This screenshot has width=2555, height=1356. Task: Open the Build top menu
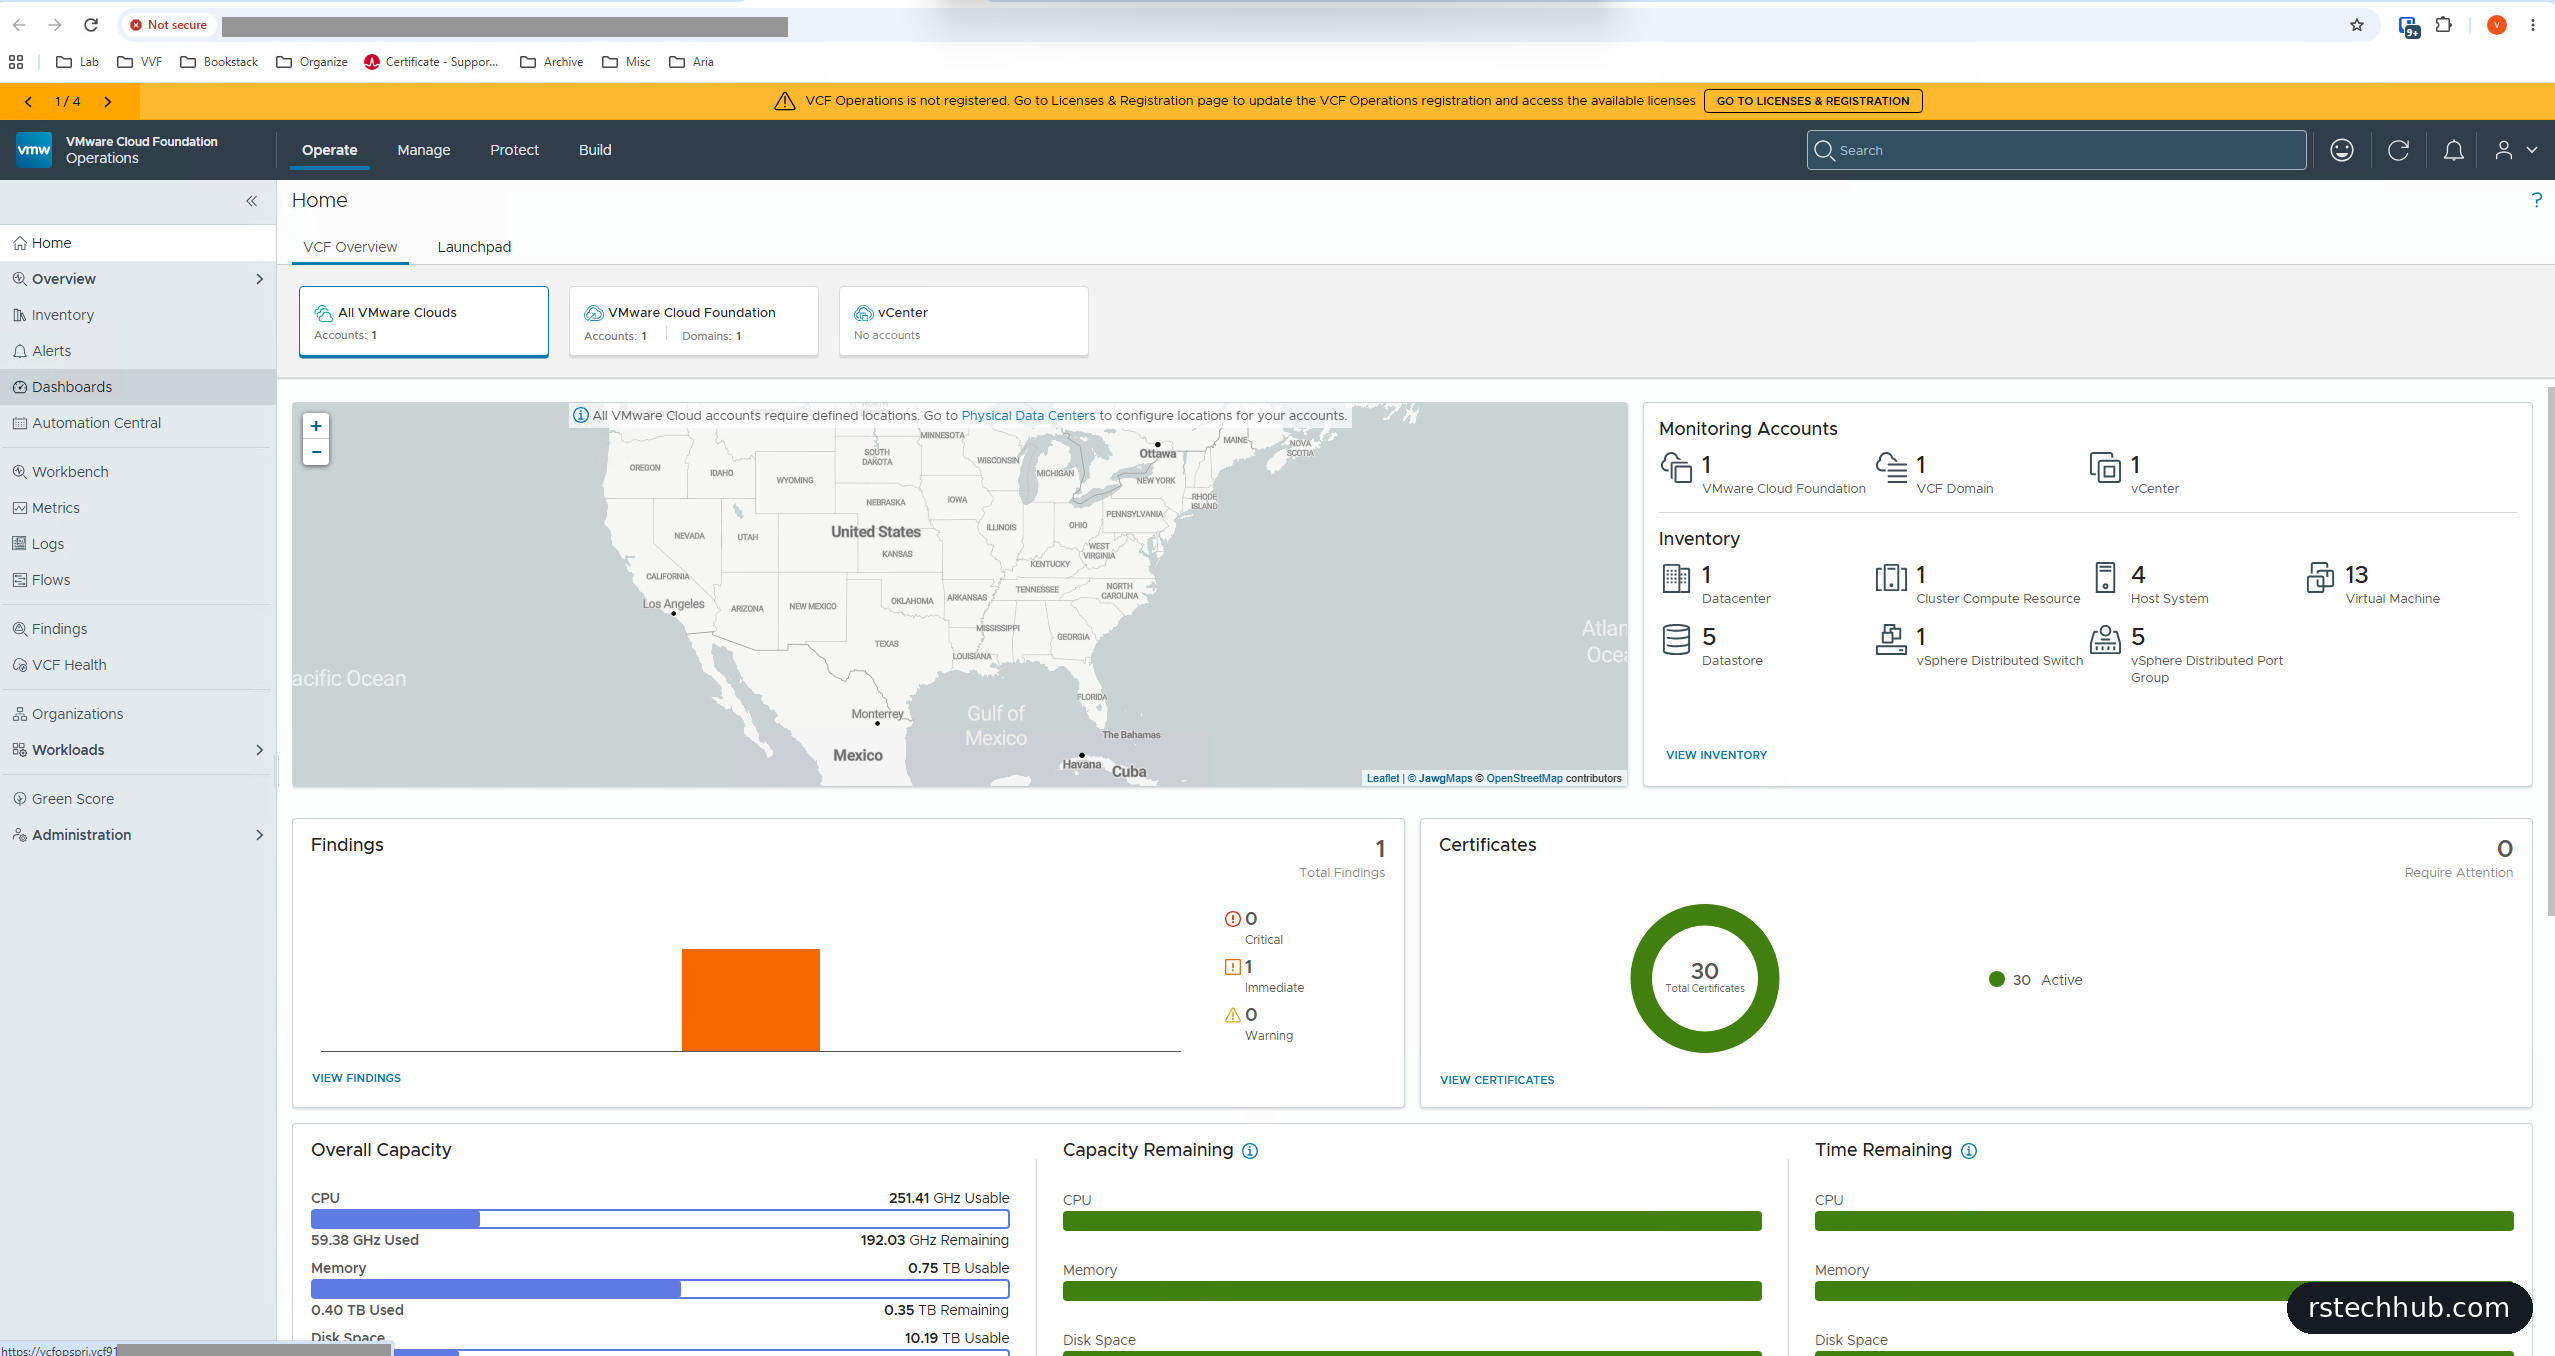595,150
